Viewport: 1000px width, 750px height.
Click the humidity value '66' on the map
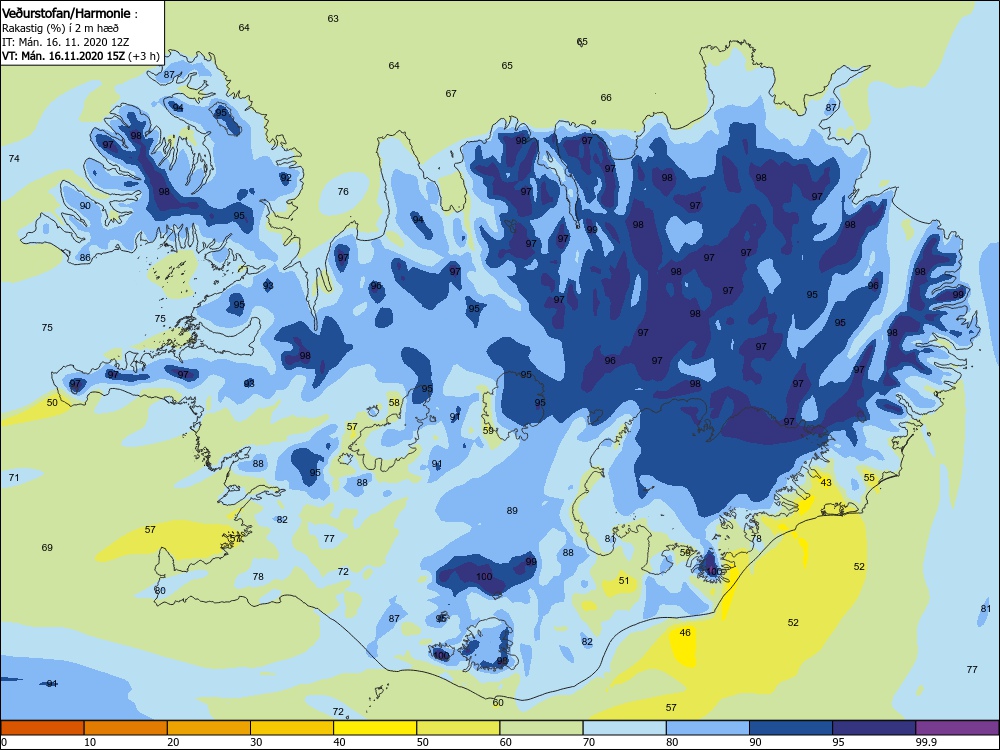(x=606, y=98)
